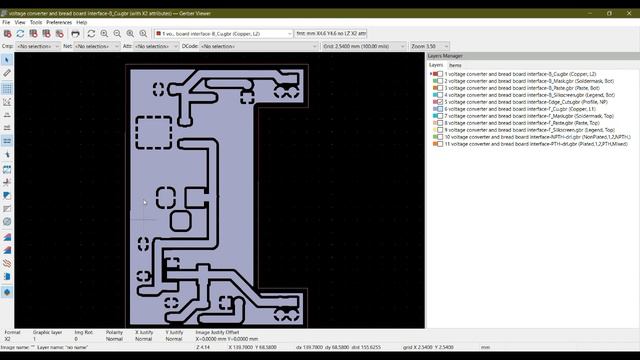Toggle high contrast display mode icon

click(x=7, y=263)
